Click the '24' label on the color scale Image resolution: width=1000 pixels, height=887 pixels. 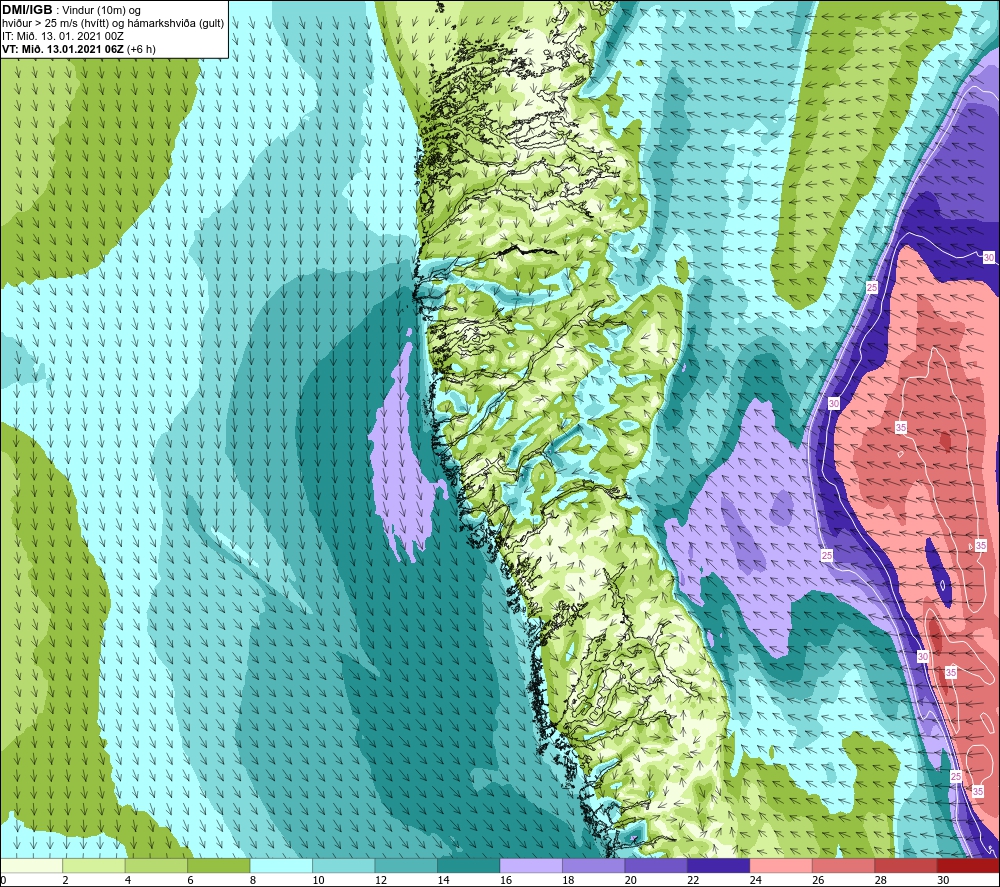[756, 880]
